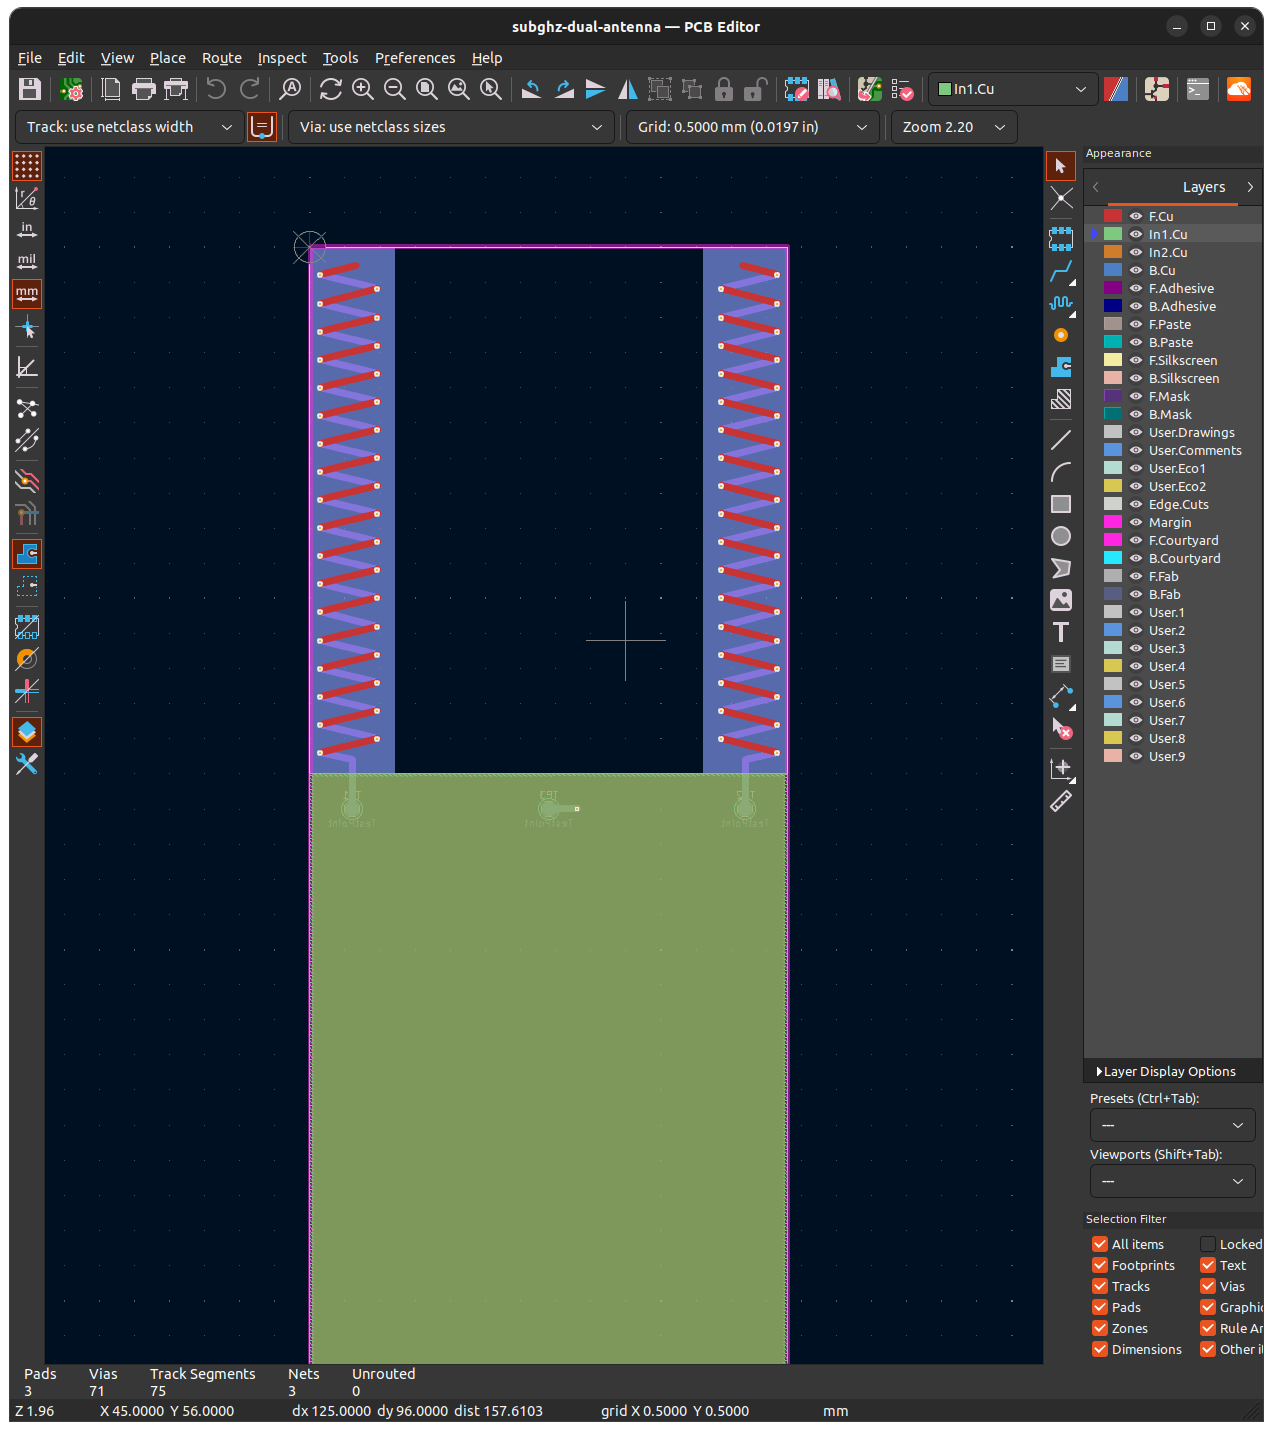This screenshot has height=1431, width=1273.
Task: Activate the Add Filled Zone tool
Action: pos(1062,367)
